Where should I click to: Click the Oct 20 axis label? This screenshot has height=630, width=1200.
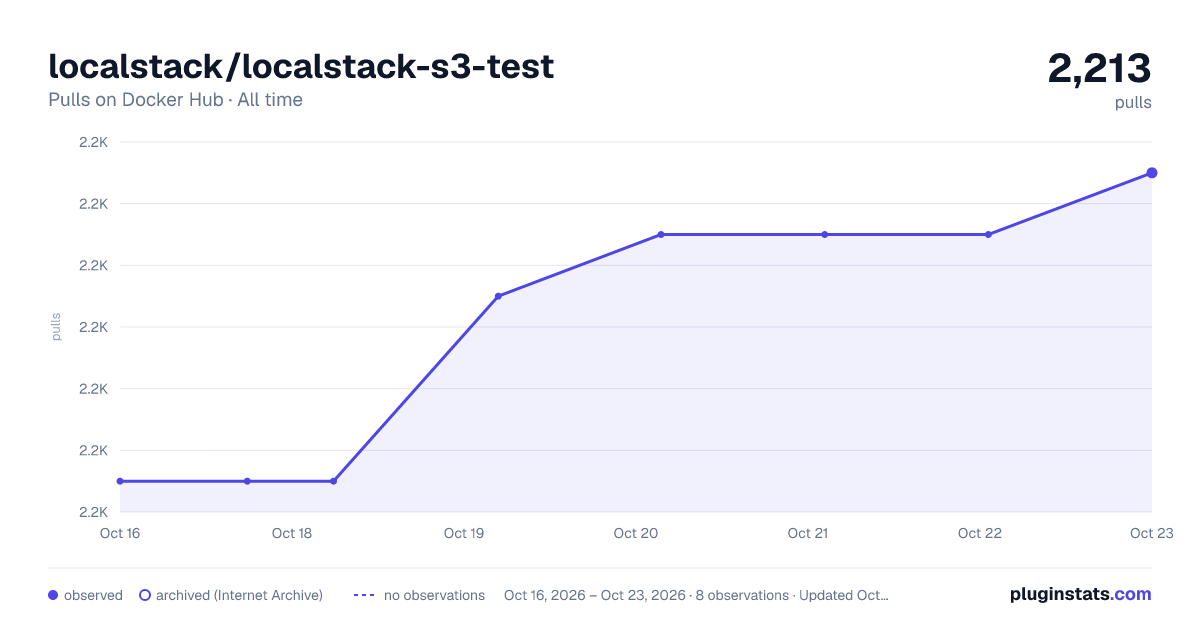point(636,533)
